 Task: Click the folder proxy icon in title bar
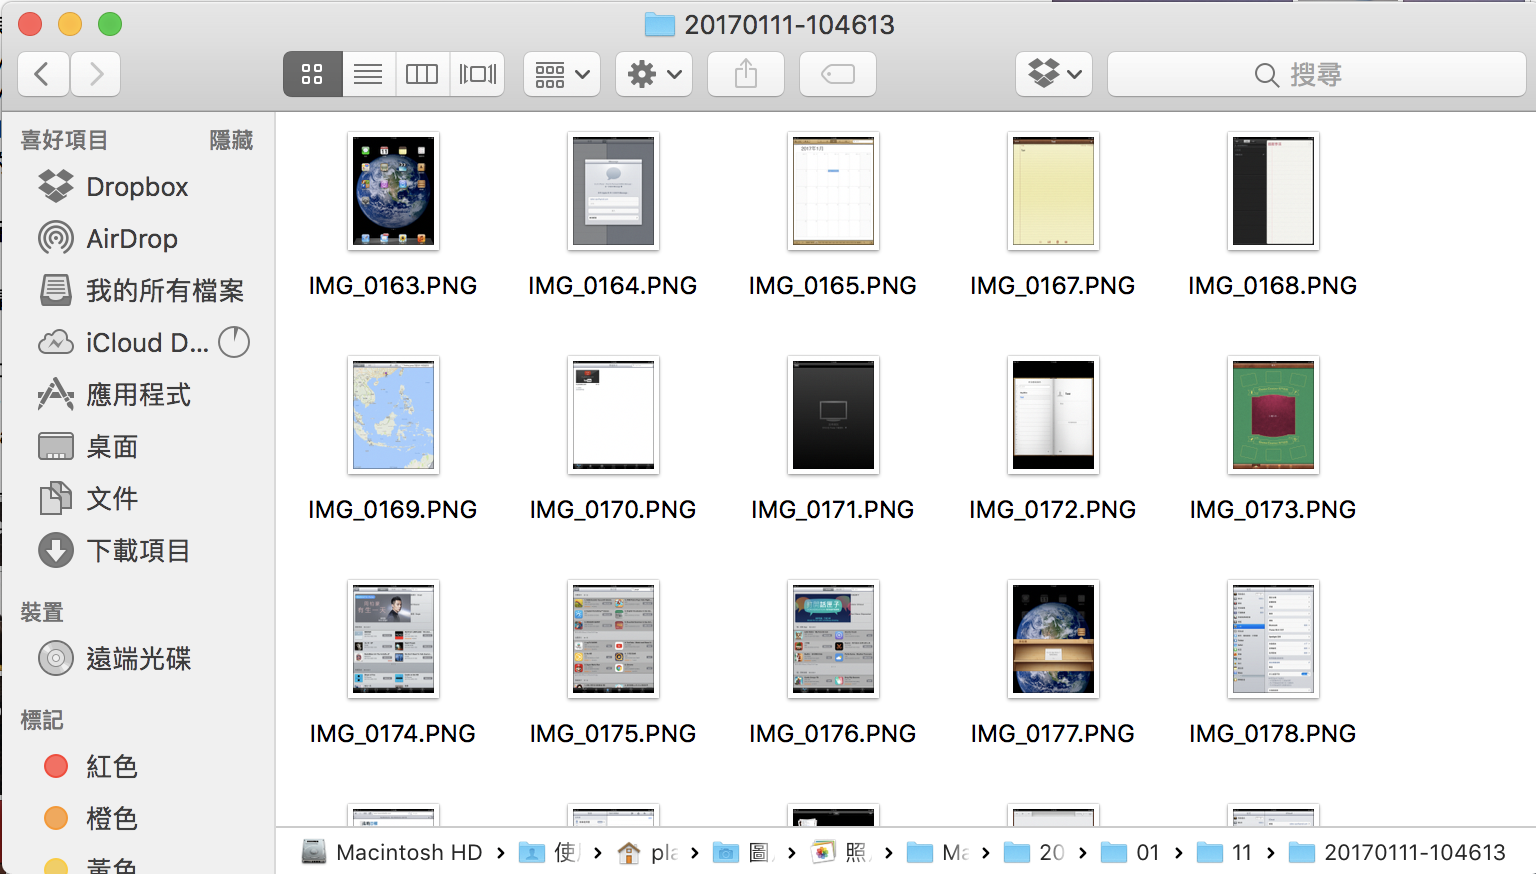click(660, 24)
